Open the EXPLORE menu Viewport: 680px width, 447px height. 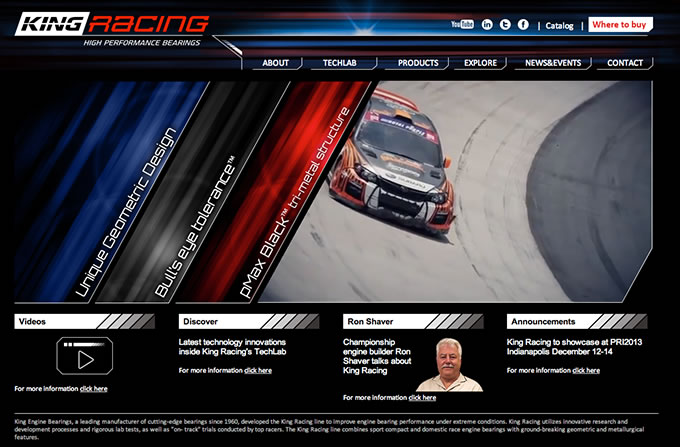tap(481, 63)
